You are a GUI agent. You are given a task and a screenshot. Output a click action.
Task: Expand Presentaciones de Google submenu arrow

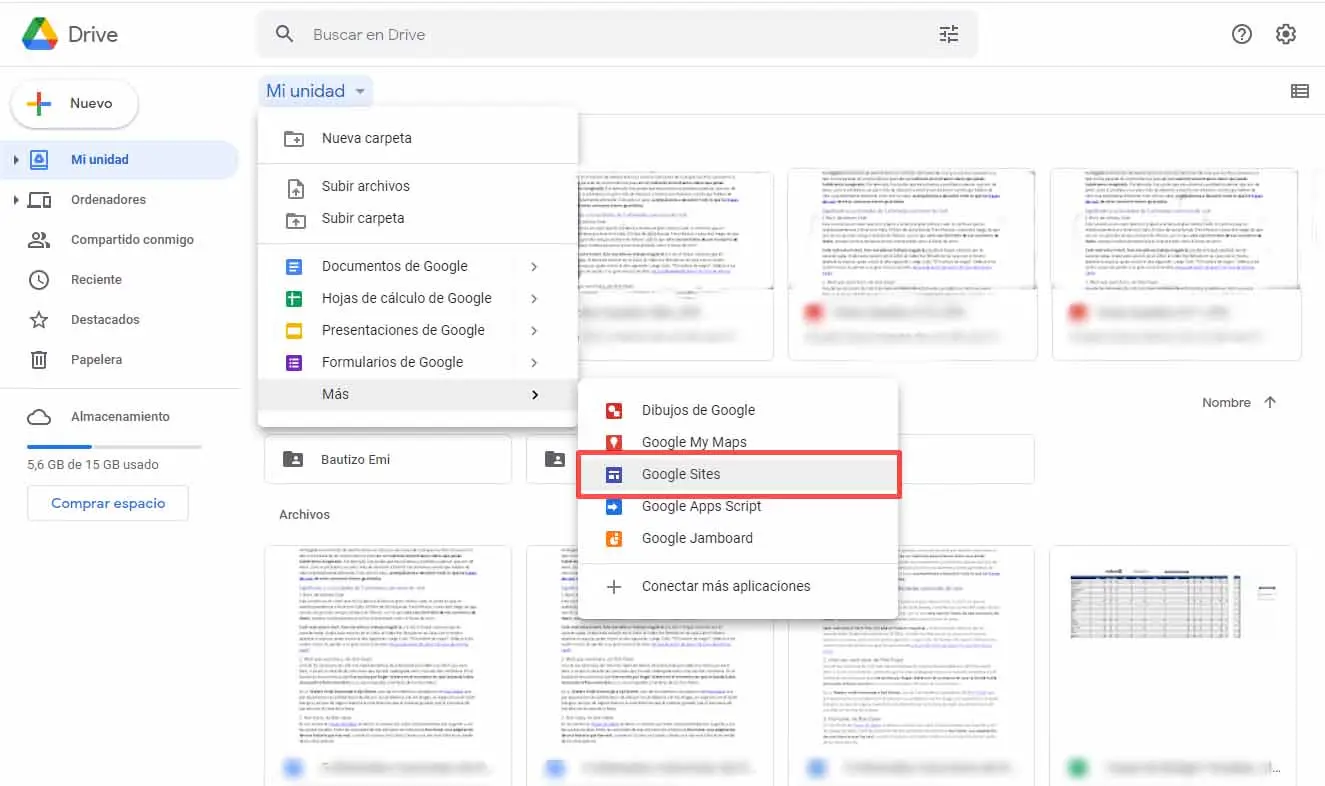(x=534, y=331)
